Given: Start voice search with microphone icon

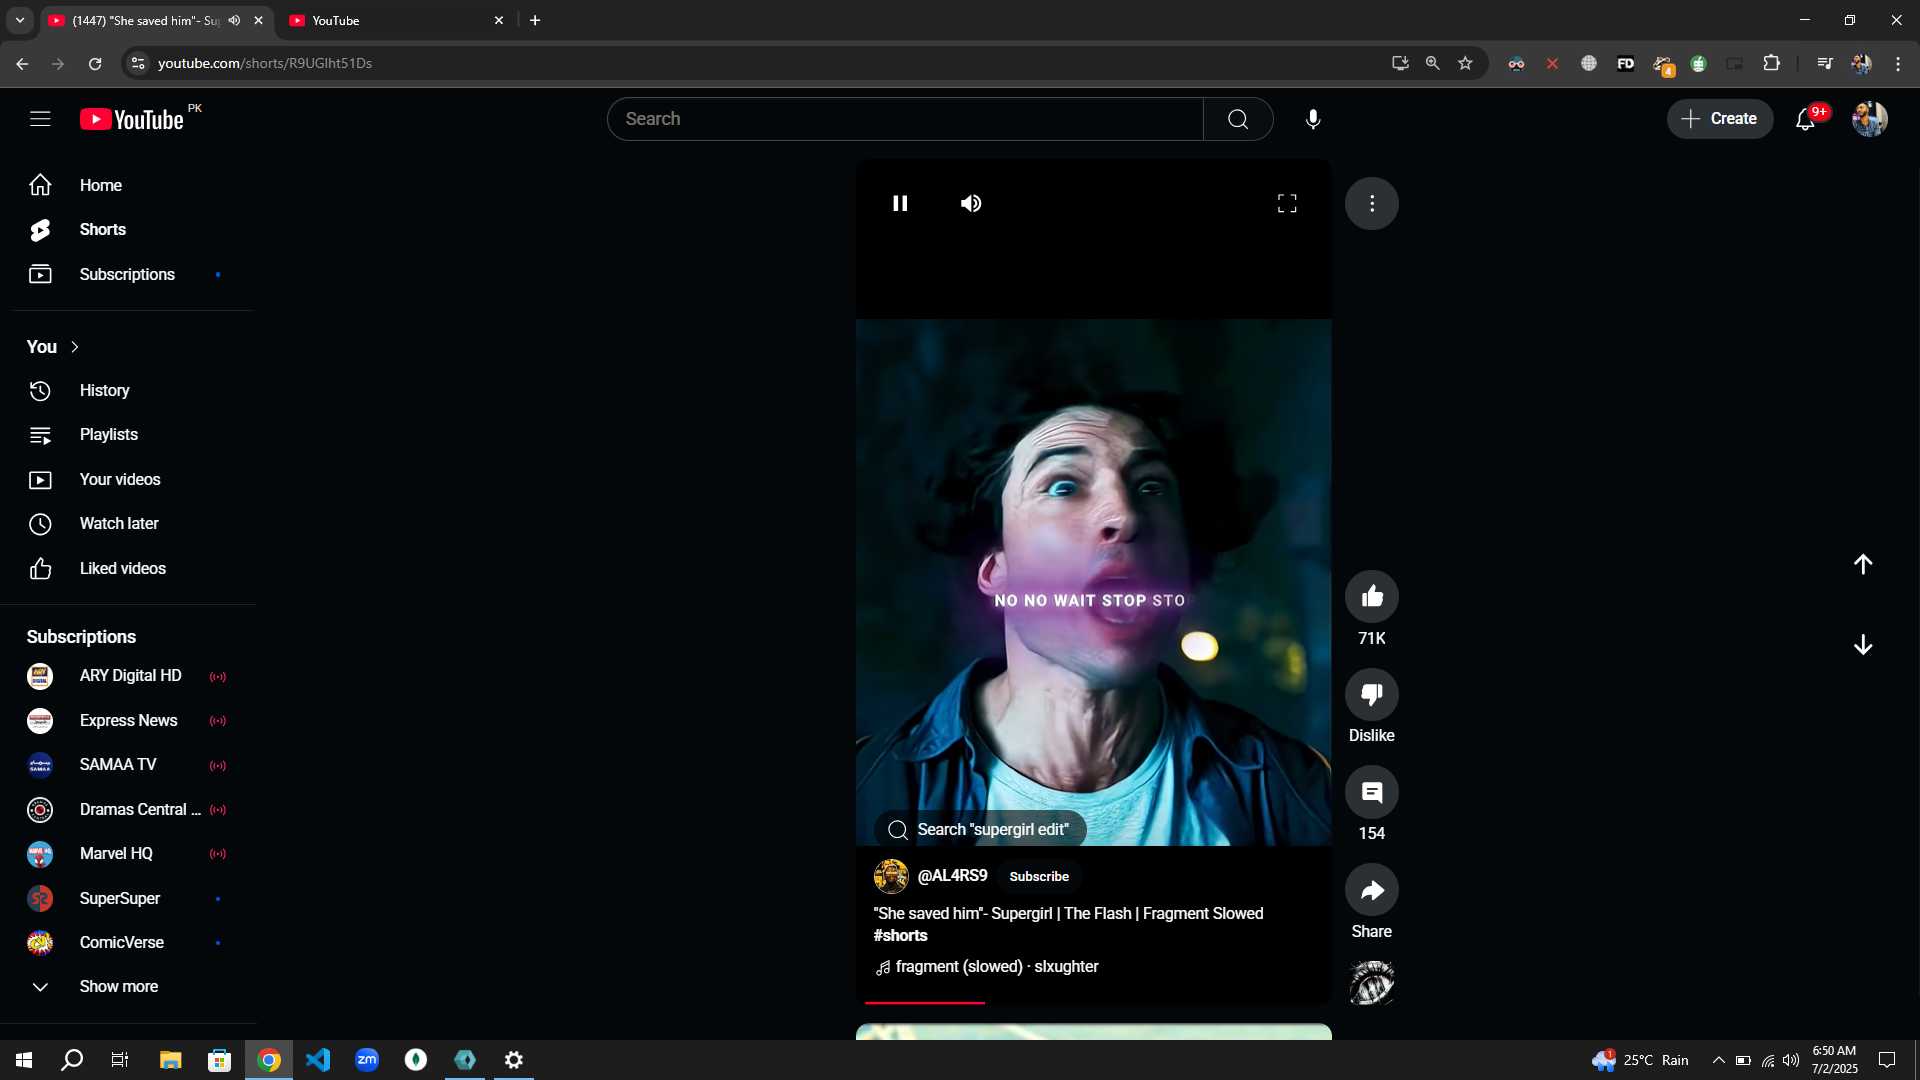Looking at the screenshot, I should point(1313,119).
